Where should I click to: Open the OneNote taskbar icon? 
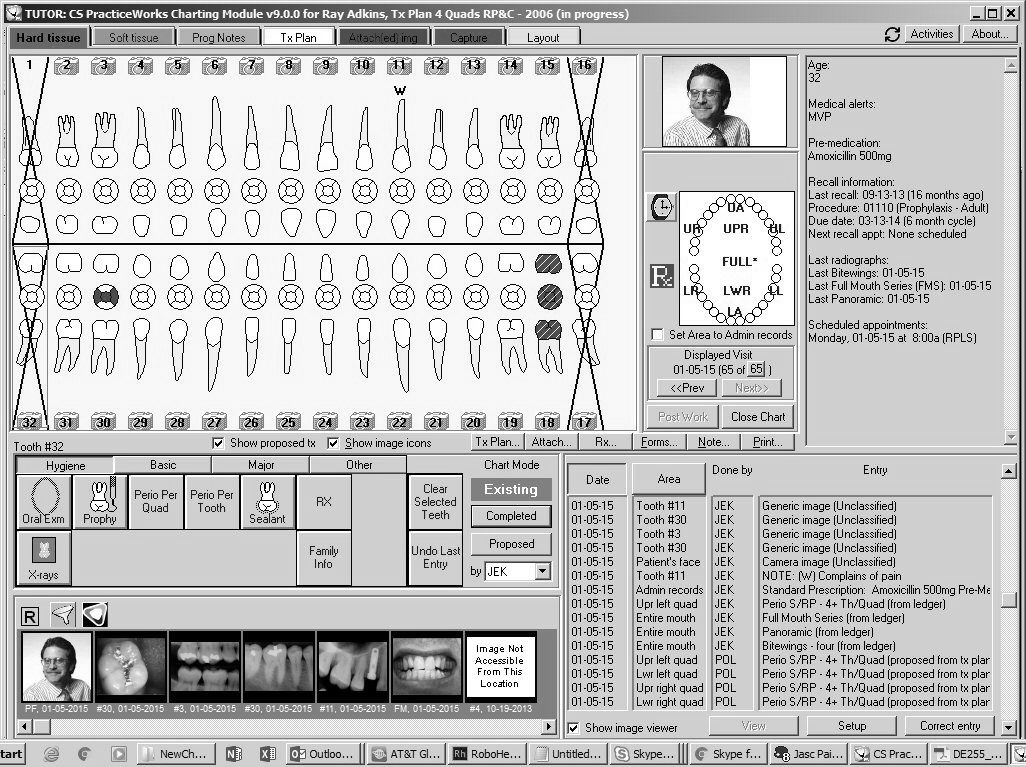234,754
